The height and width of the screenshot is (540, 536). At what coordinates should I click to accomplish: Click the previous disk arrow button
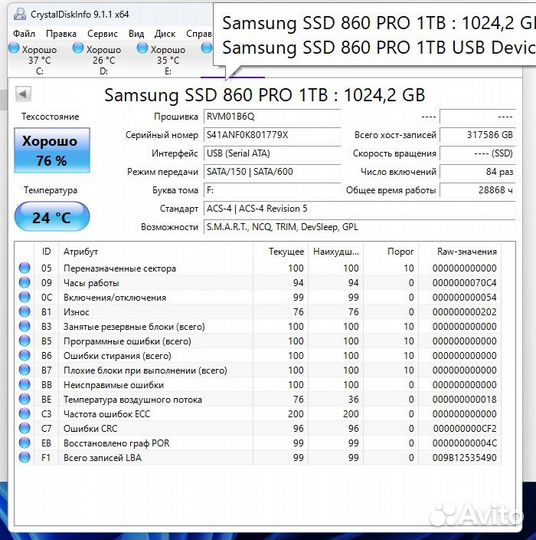[x=23, y=94]
